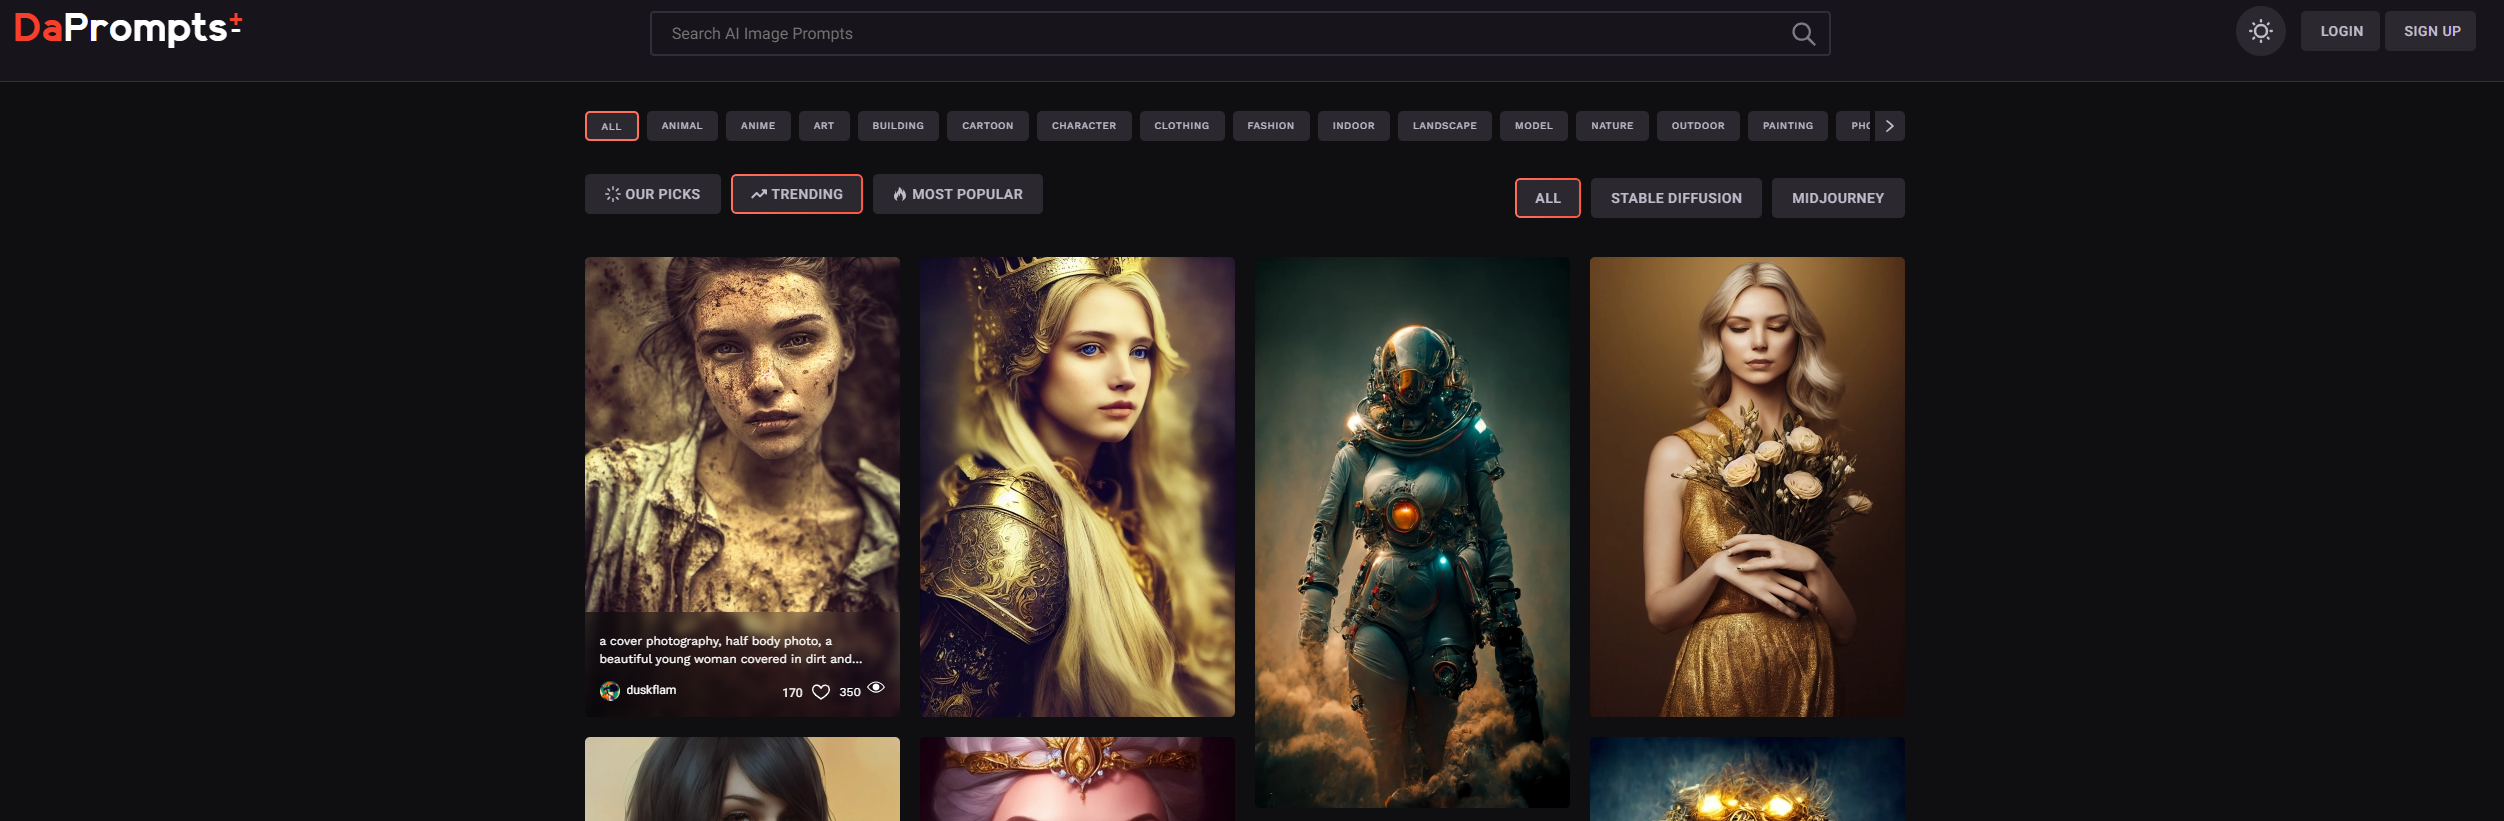Filter by INDOOR category
Image resolution: width=2504 pixels, height=821 pixels.
(1354, 126)
